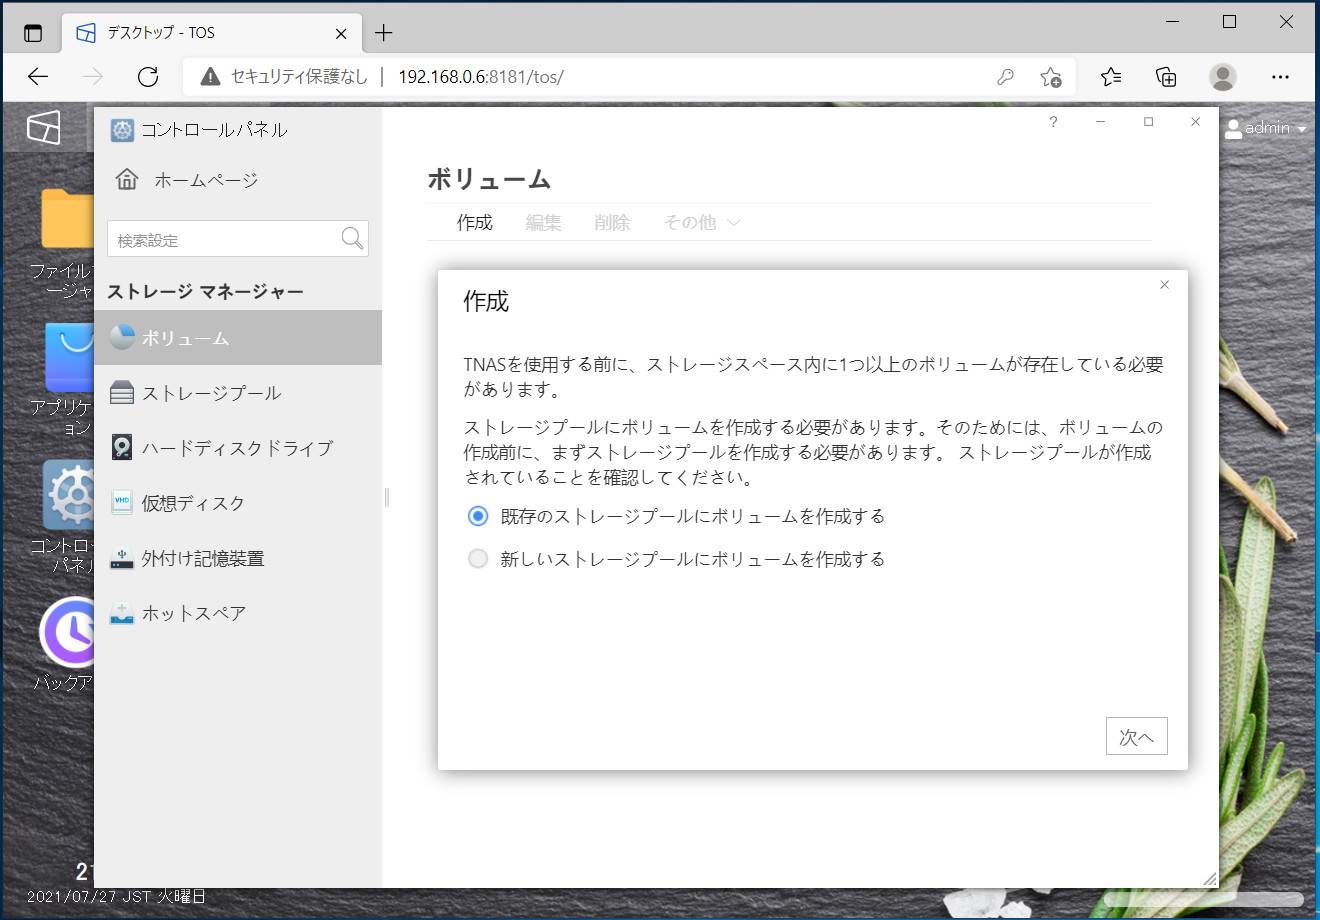The width and height of the screenshot is (1320, 920).
Task: Open the Control Panel gear desktop icon
Action: (x=69, y=495)
